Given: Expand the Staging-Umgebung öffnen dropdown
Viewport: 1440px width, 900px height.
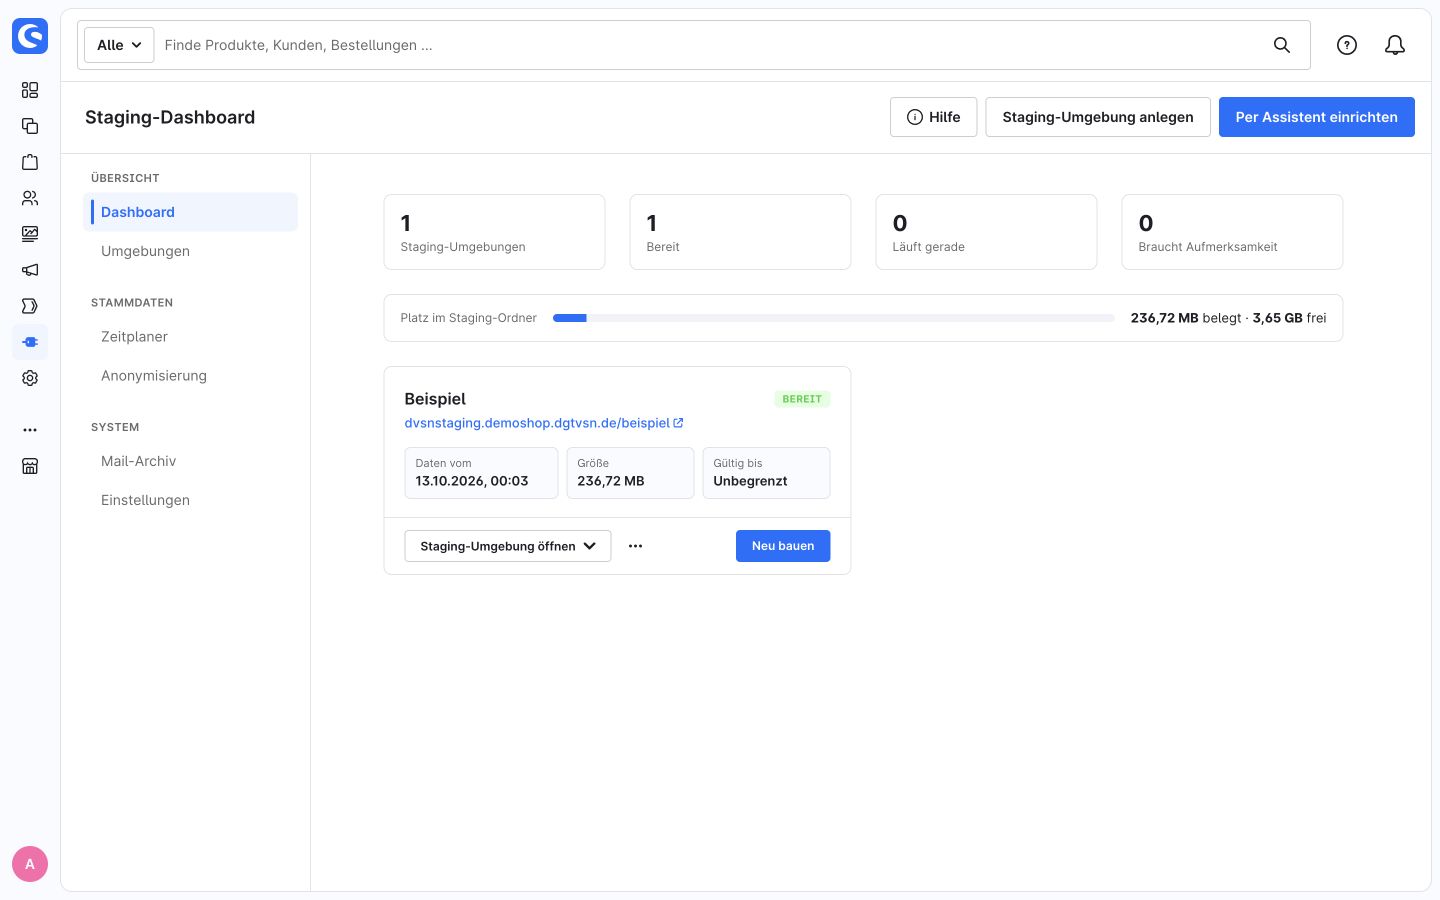Looking at the screenshot, I should click(x=508, y=546).
